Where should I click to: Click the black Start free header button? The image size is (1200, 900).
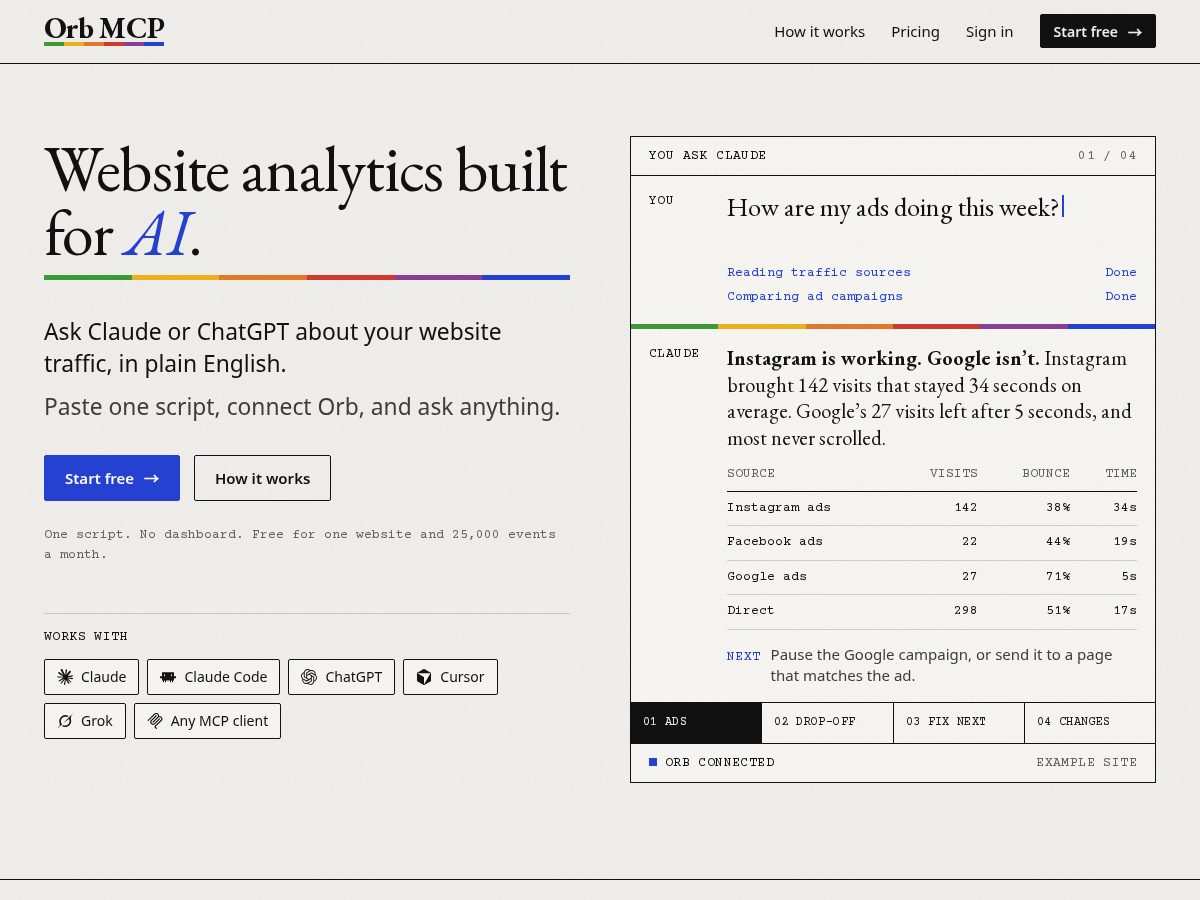1098,31
